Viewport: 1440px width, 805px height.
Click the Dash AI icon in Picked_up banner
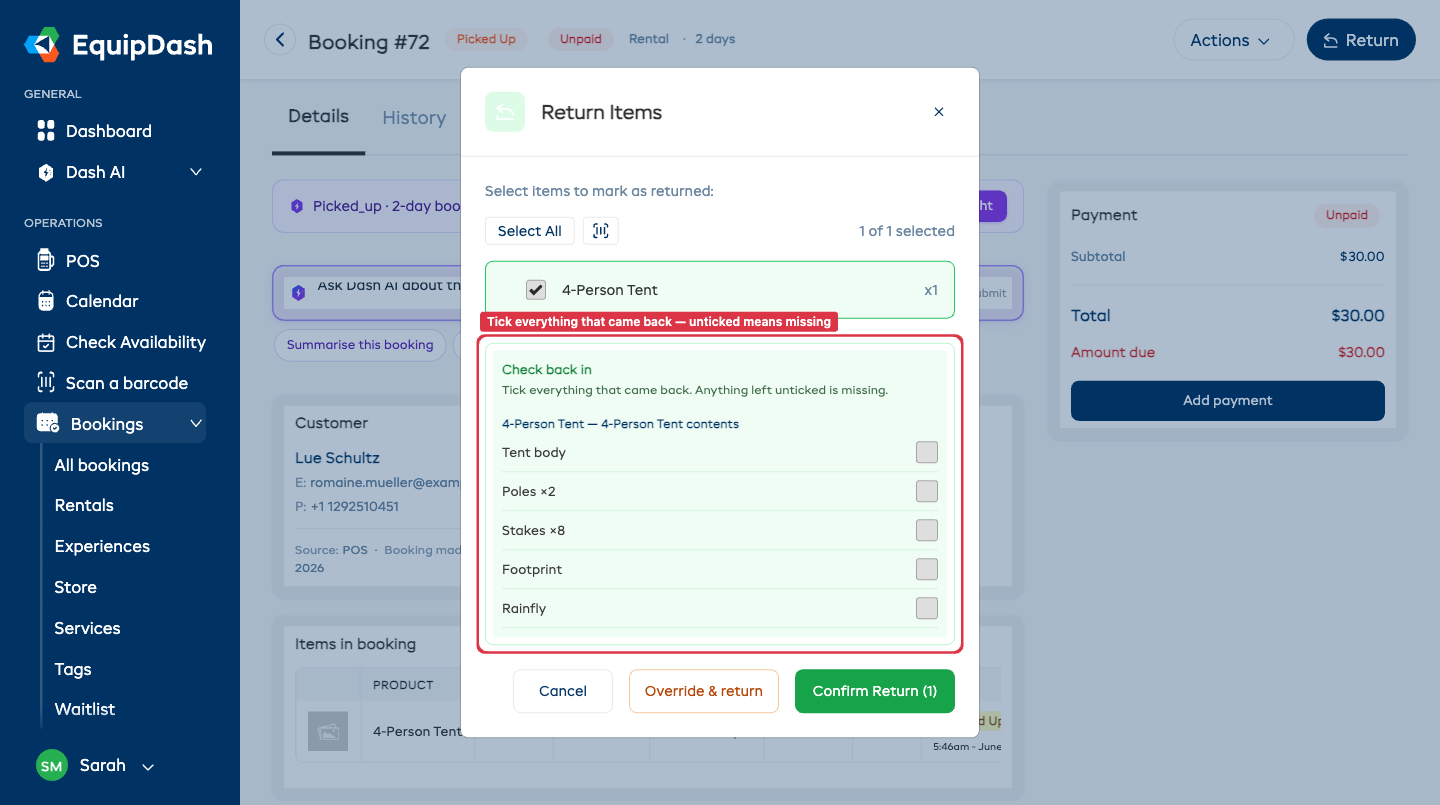tap(296, 206)
